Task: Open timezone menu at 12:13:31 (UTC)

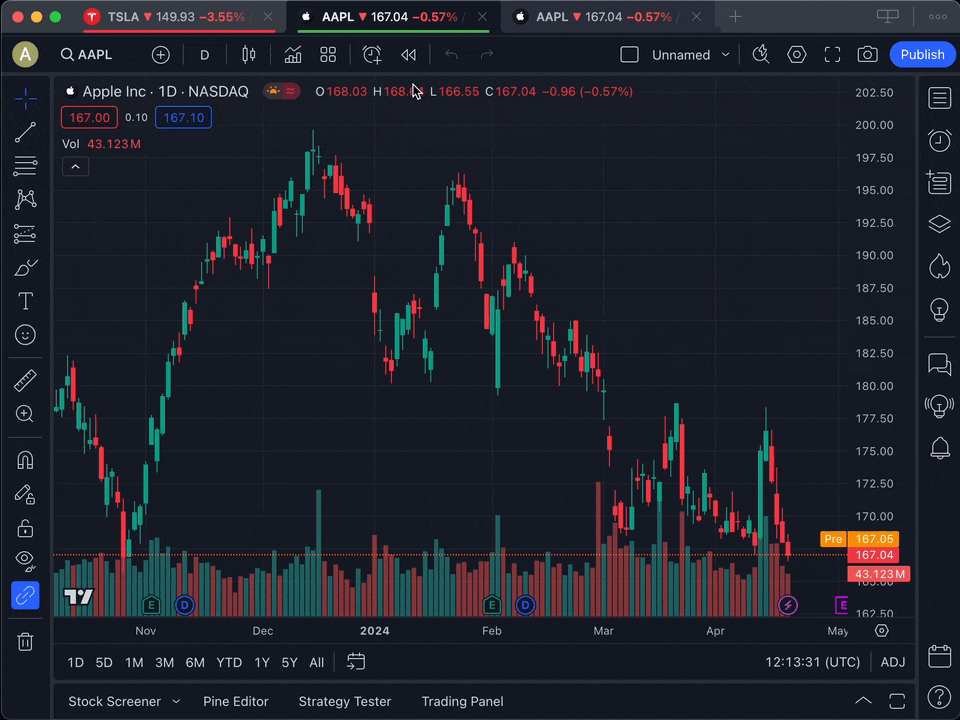Action: 812,662
